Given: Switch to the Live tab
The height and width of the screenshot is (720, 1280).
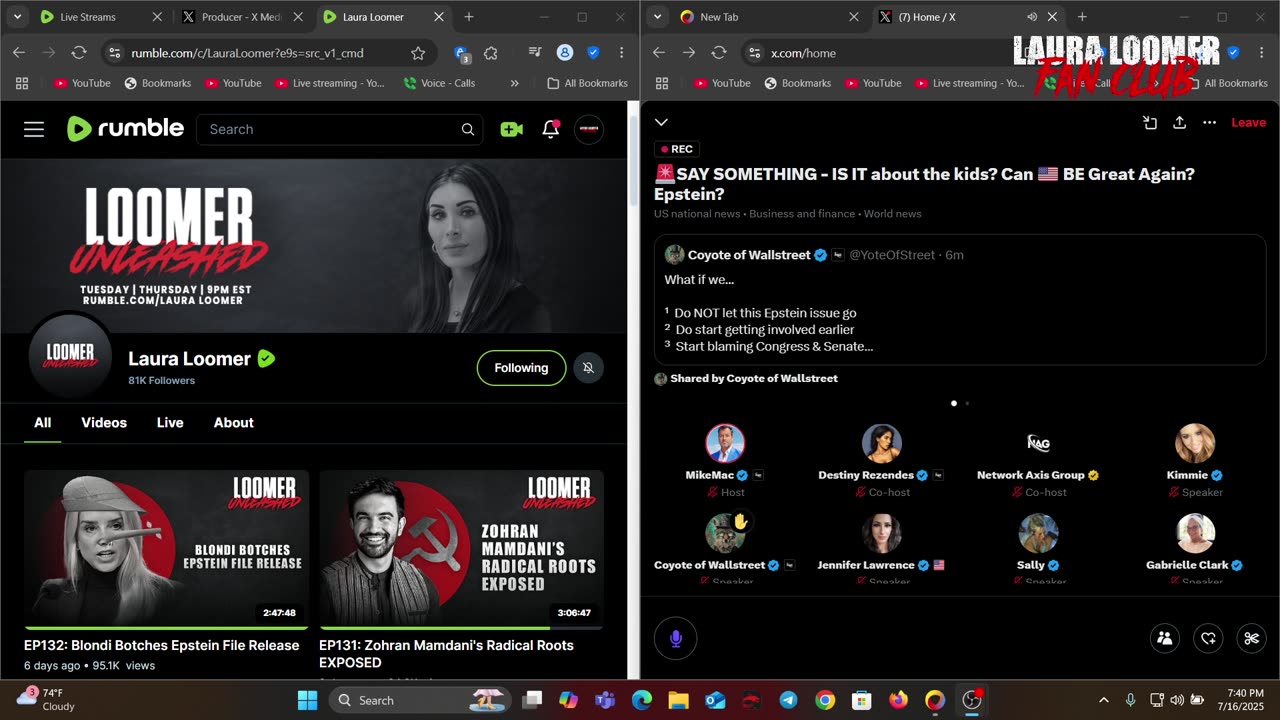Looking at the screenshot, I should click(x=170, y=423).
